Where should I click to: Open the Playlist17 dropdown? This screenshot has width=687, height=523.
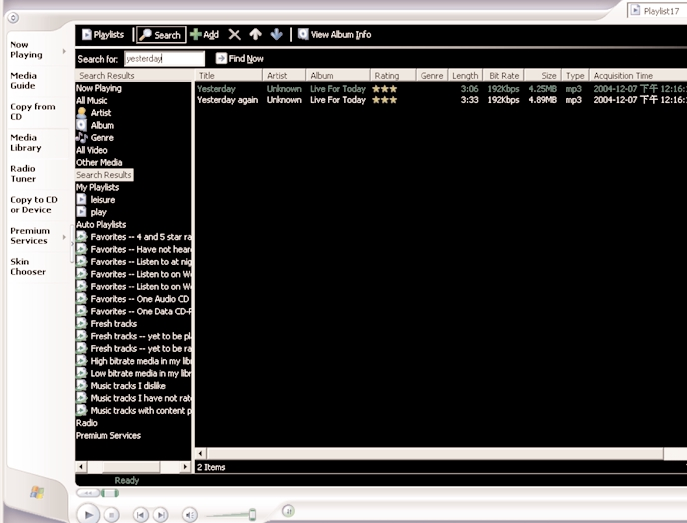pyautogui.click(x=657, y=11)
